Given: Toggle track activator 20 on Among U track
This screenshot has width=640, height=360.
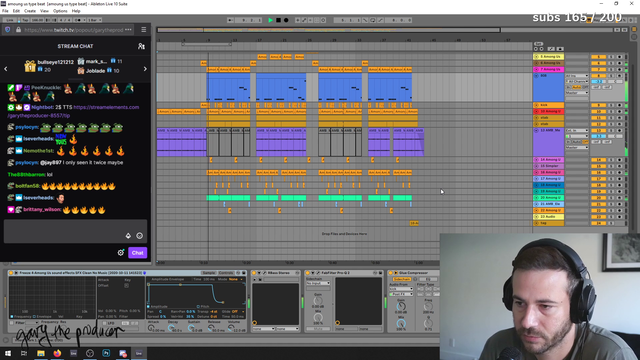Looking at the screenshot, I should 598,198.
